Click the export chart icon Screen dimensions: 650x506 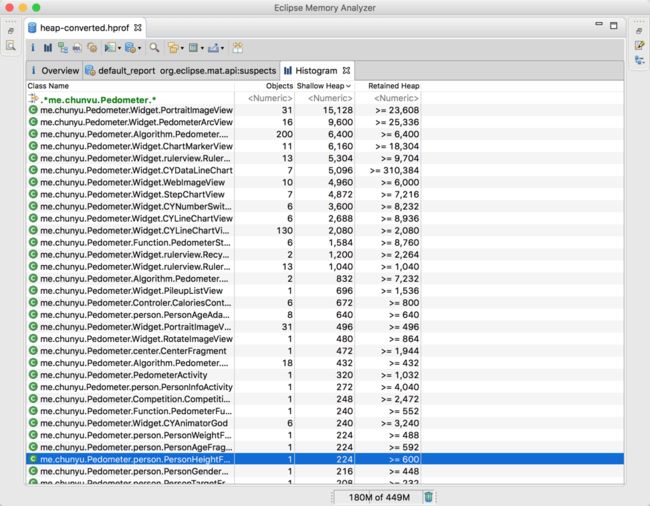point(213,48)
